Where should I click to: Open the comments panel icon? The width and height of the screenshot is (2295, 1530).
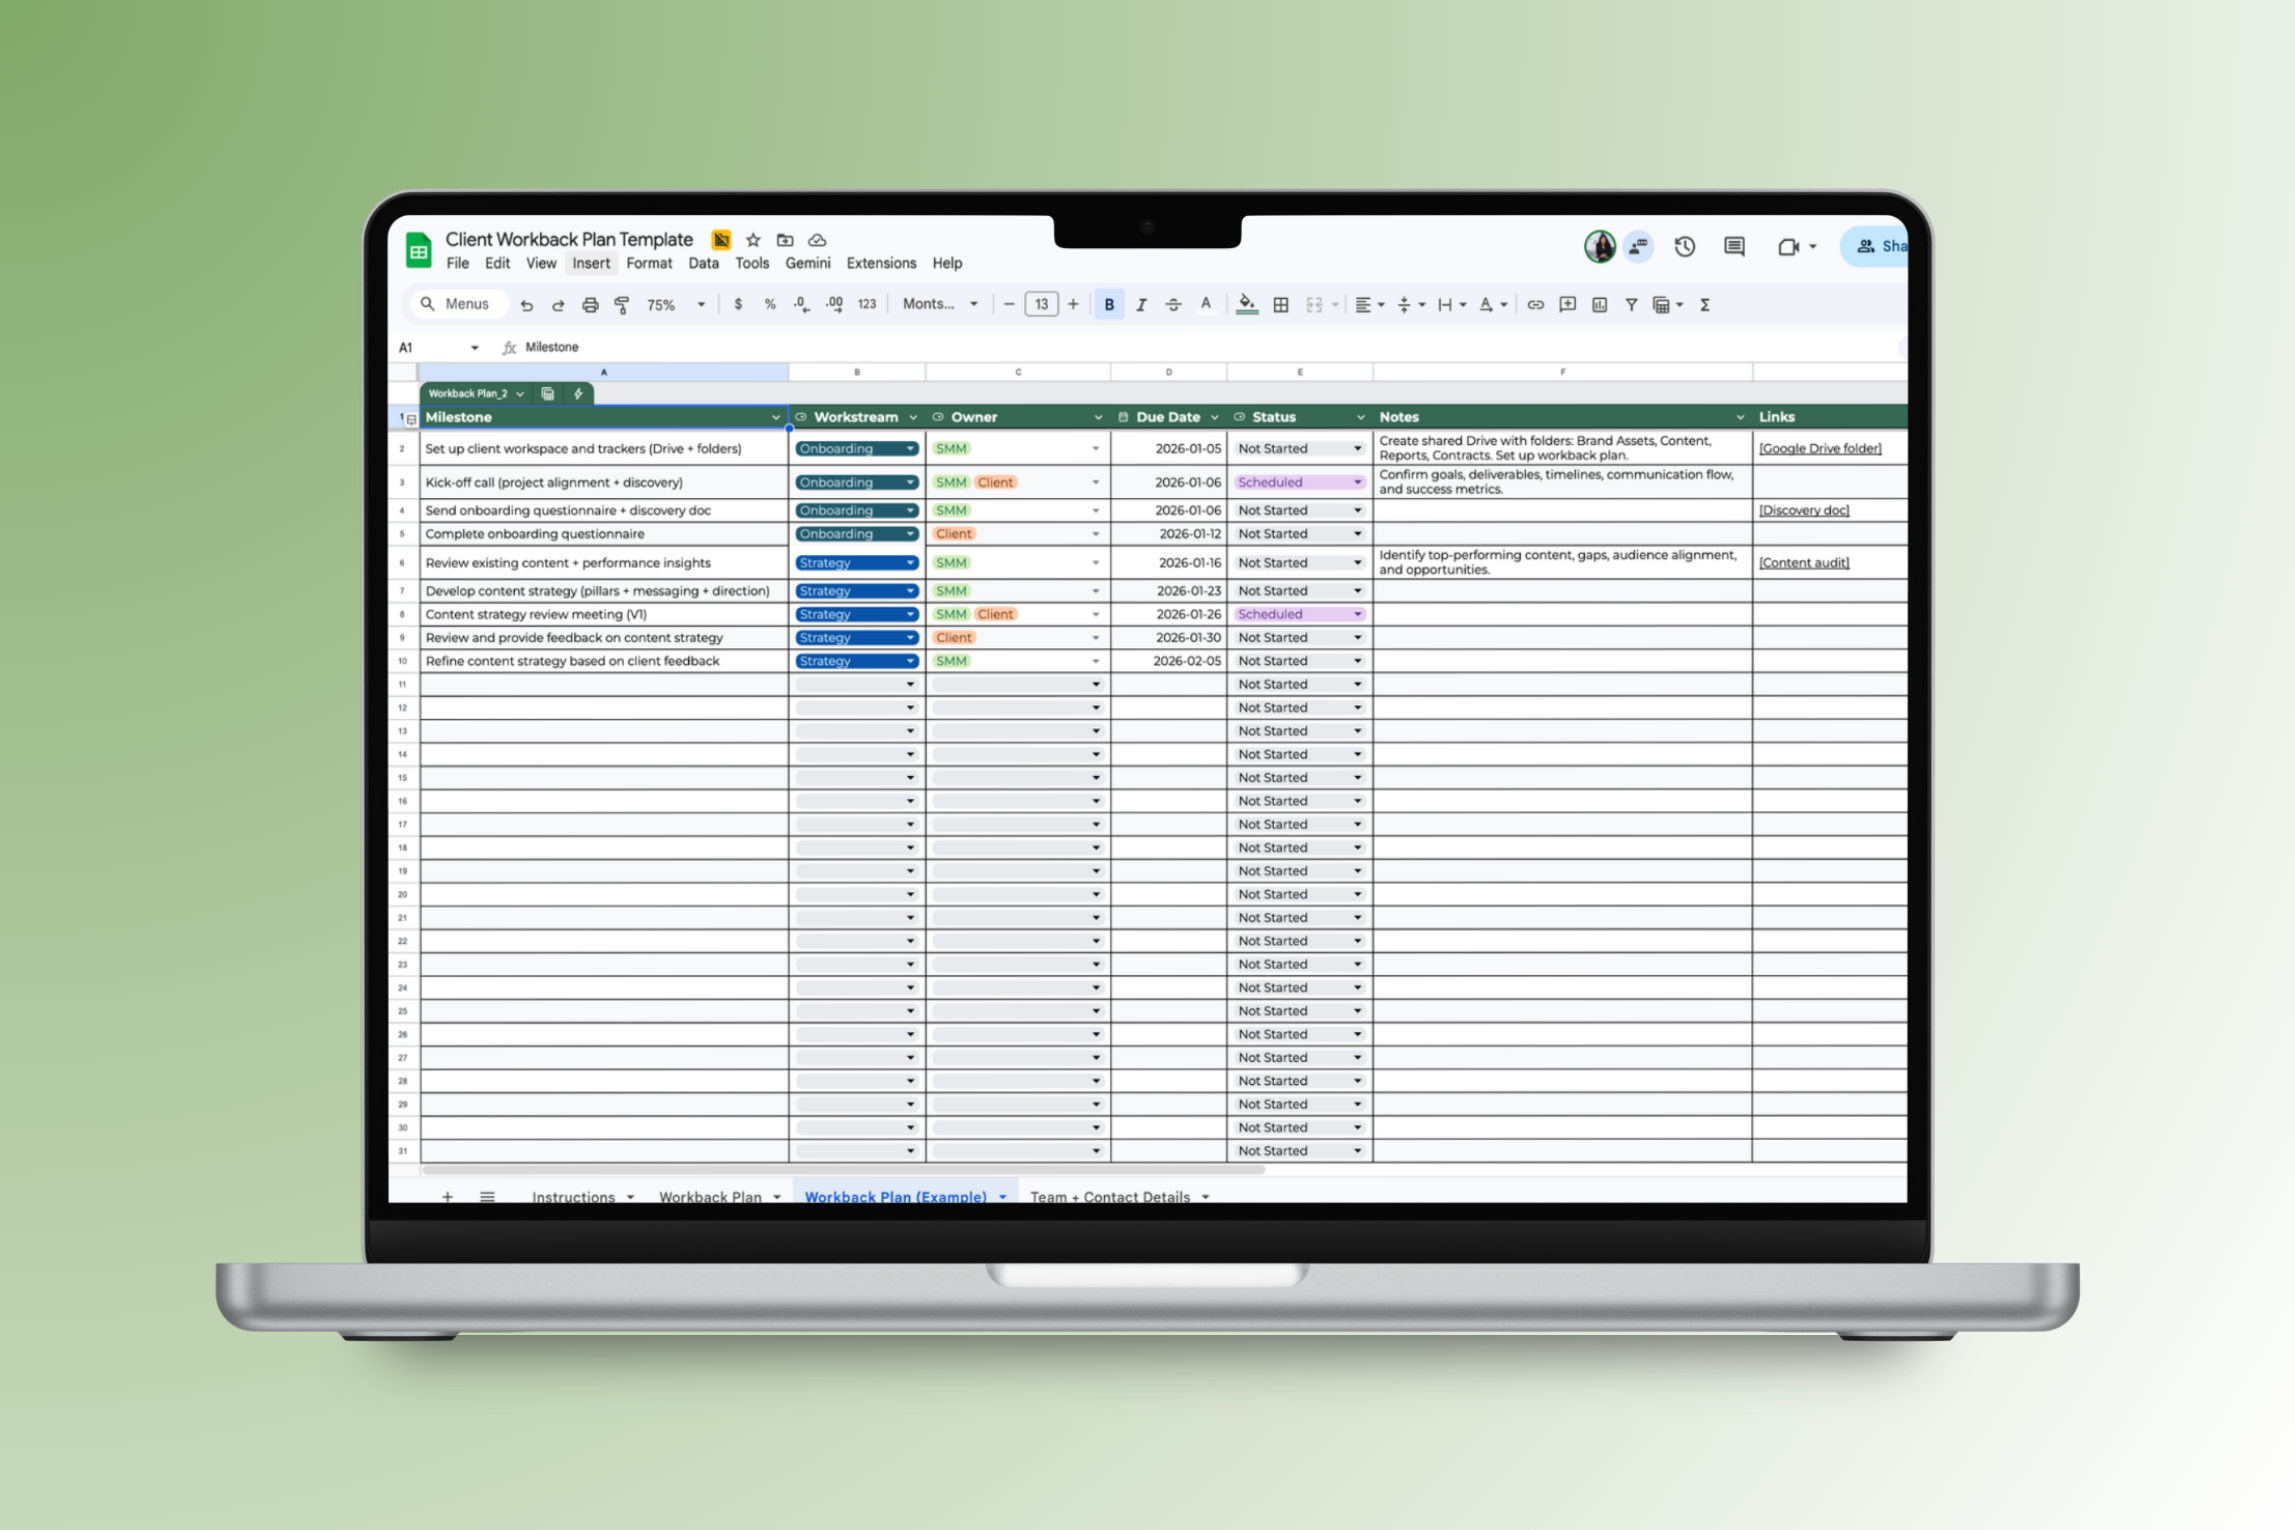[1735, 246]
